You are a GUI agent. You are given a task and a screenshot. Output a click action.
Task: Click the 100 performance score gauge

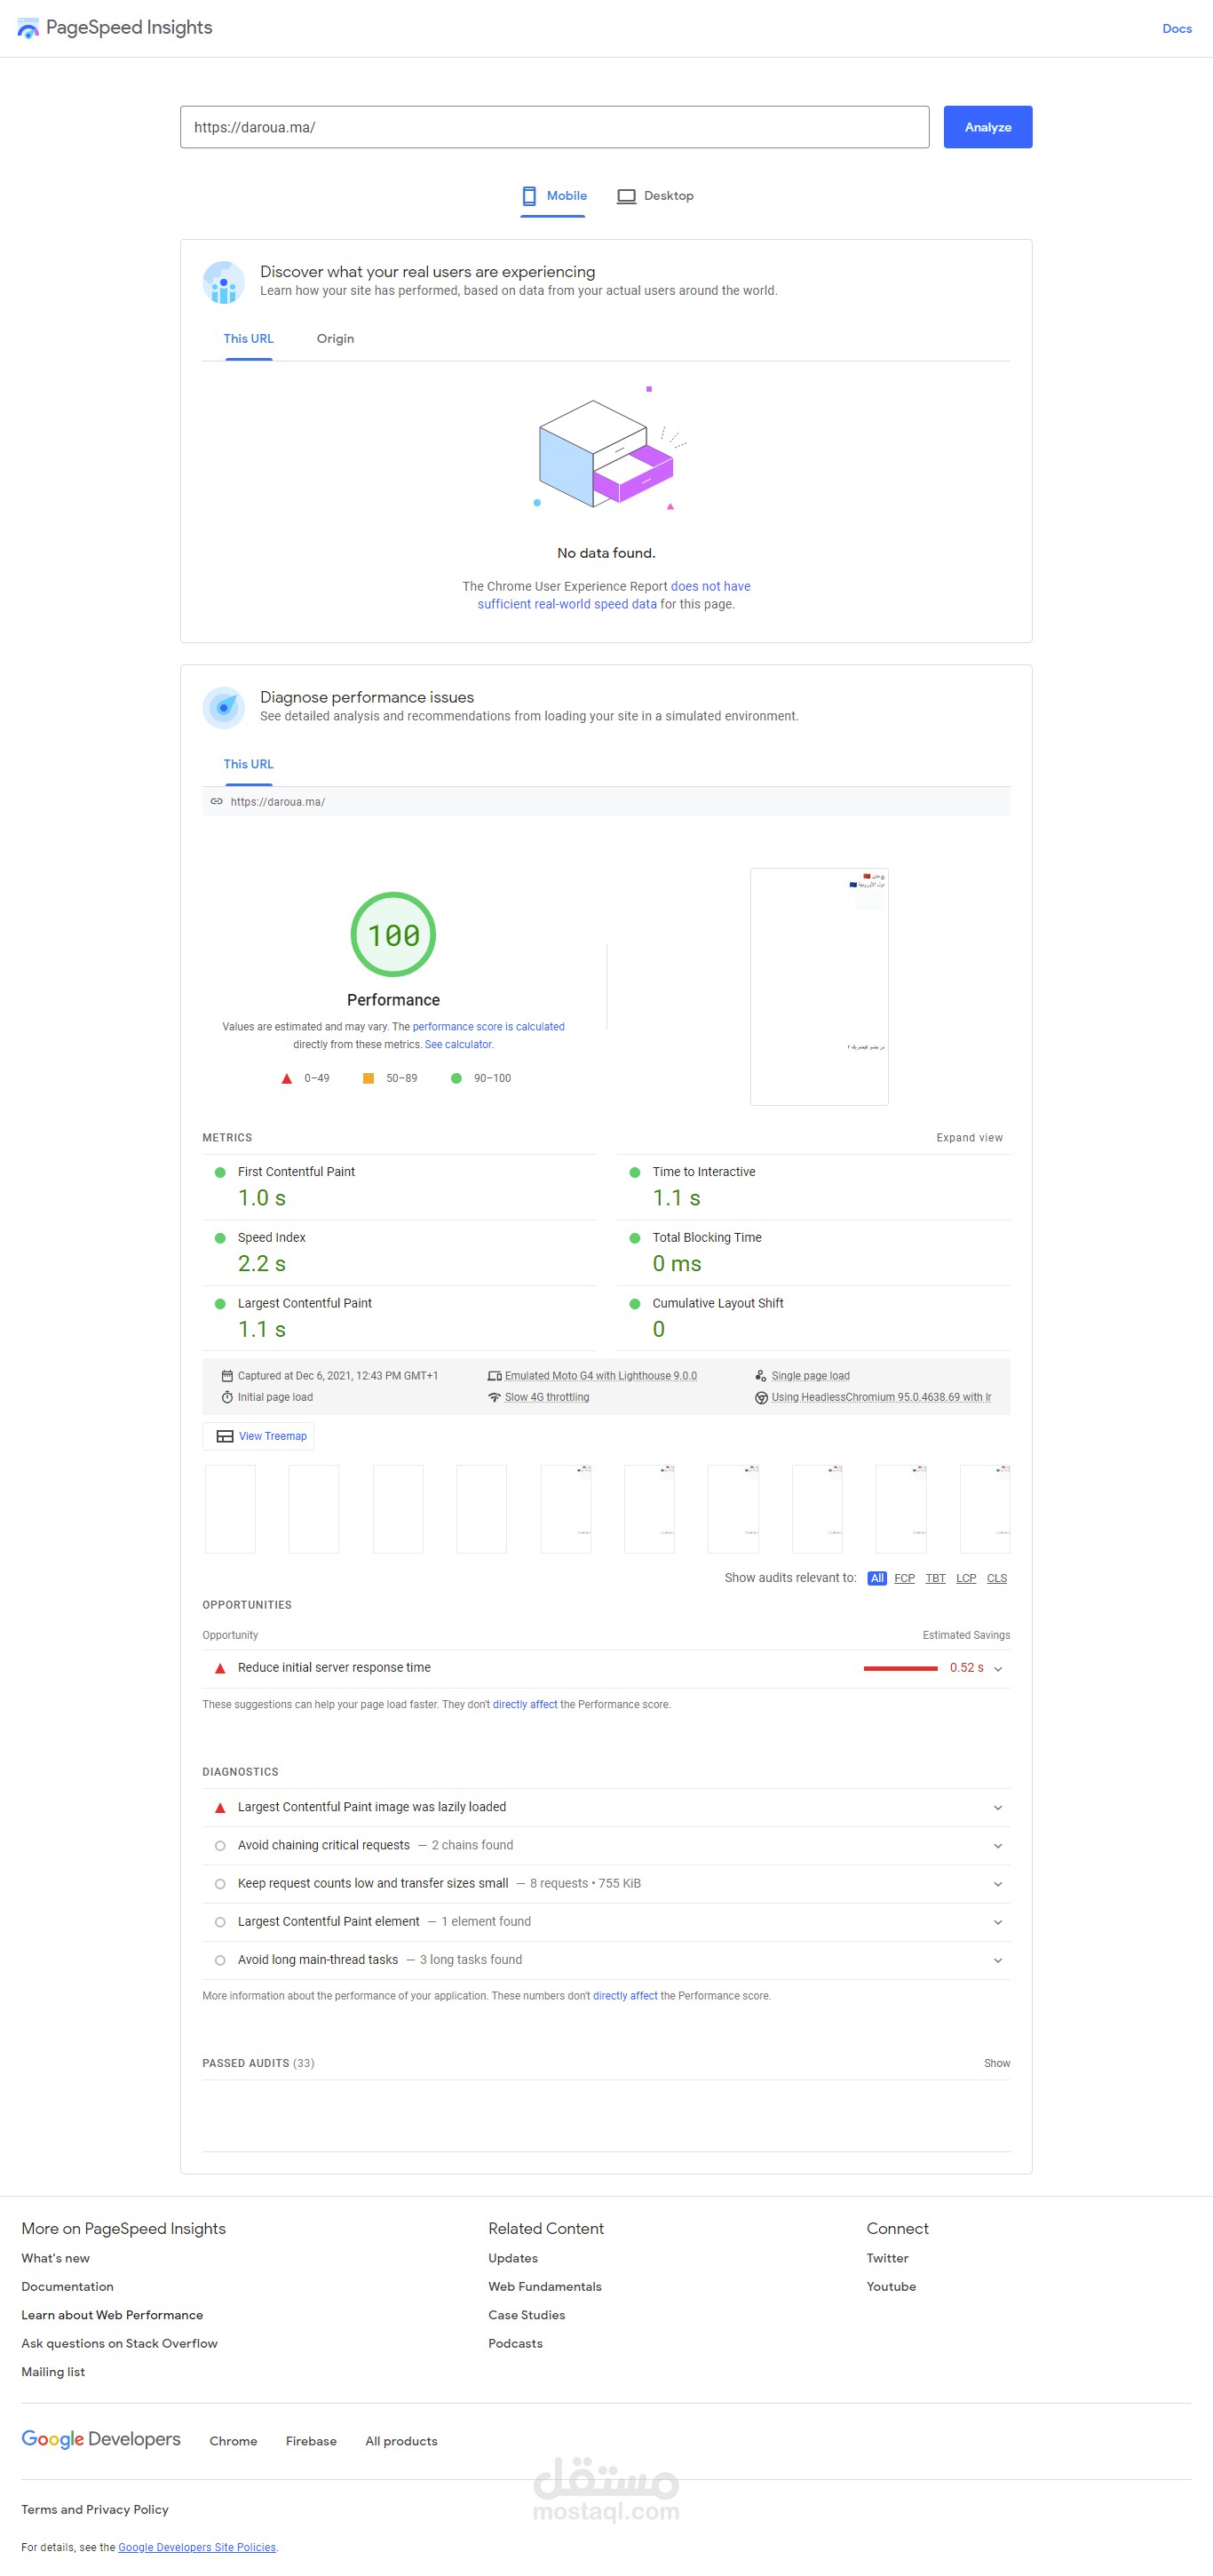click(x=393, y=934)
